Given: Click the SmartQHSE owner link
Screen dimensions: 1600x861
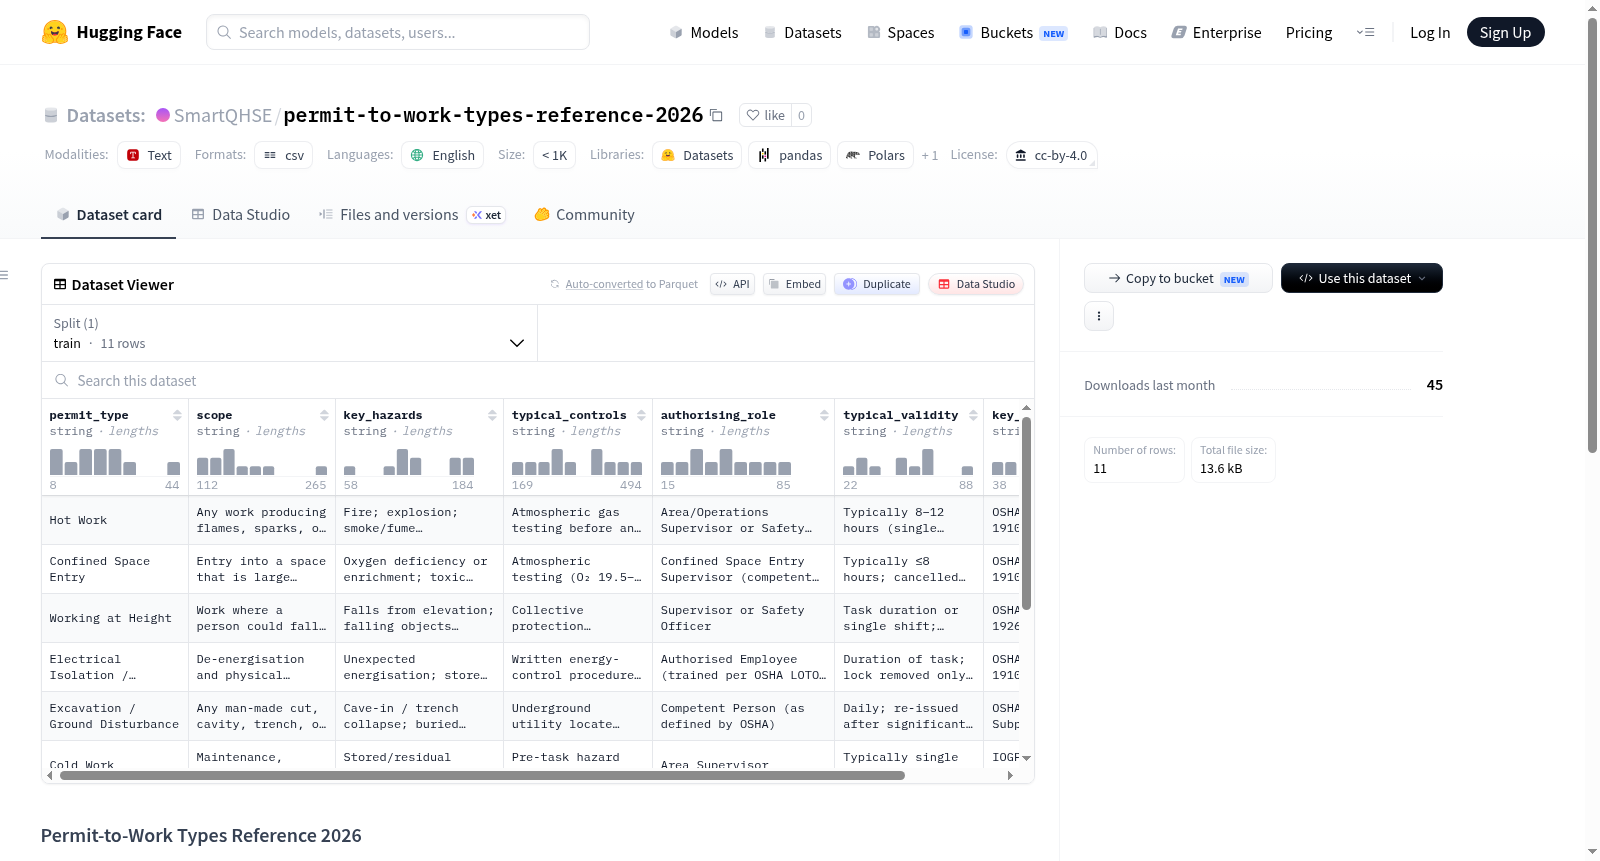Looking at the screenshot, I should tap(223, 115).
